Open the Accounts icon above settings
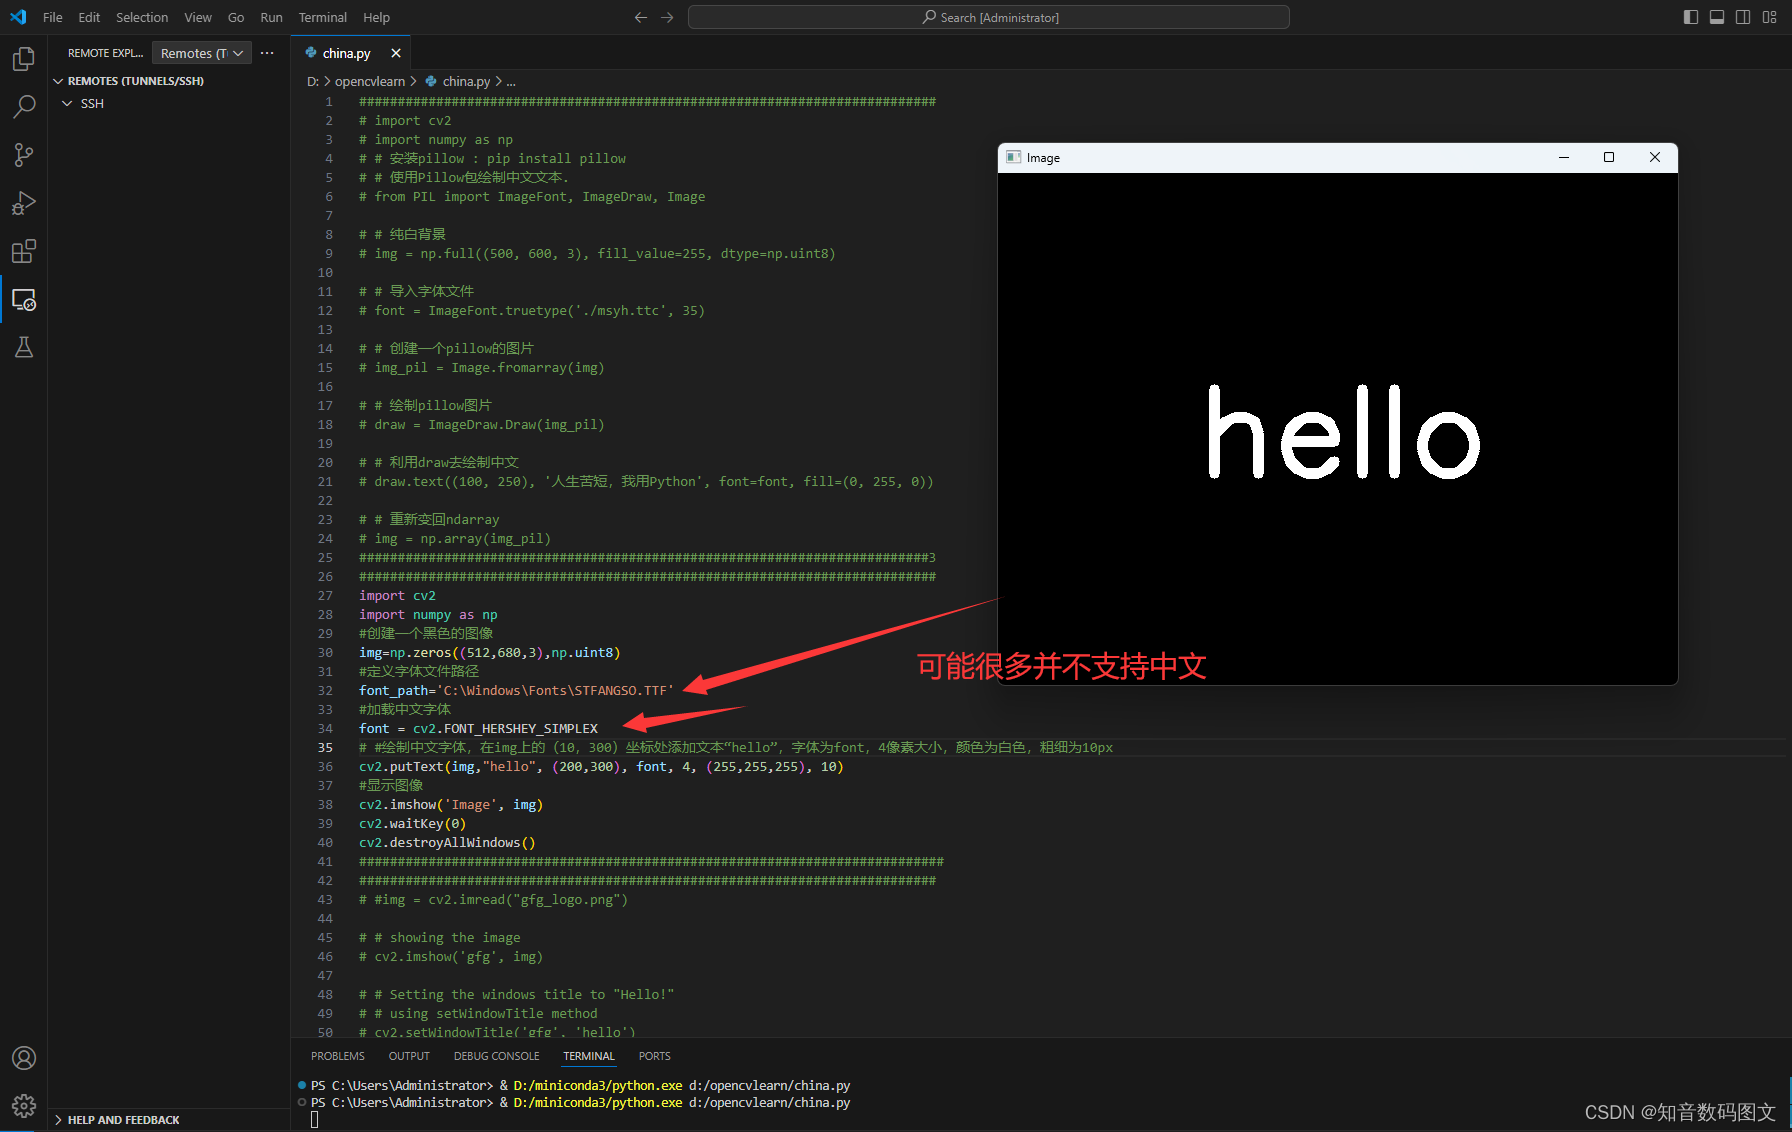Screen dimensions: 1792x1132 point(23,1057)
